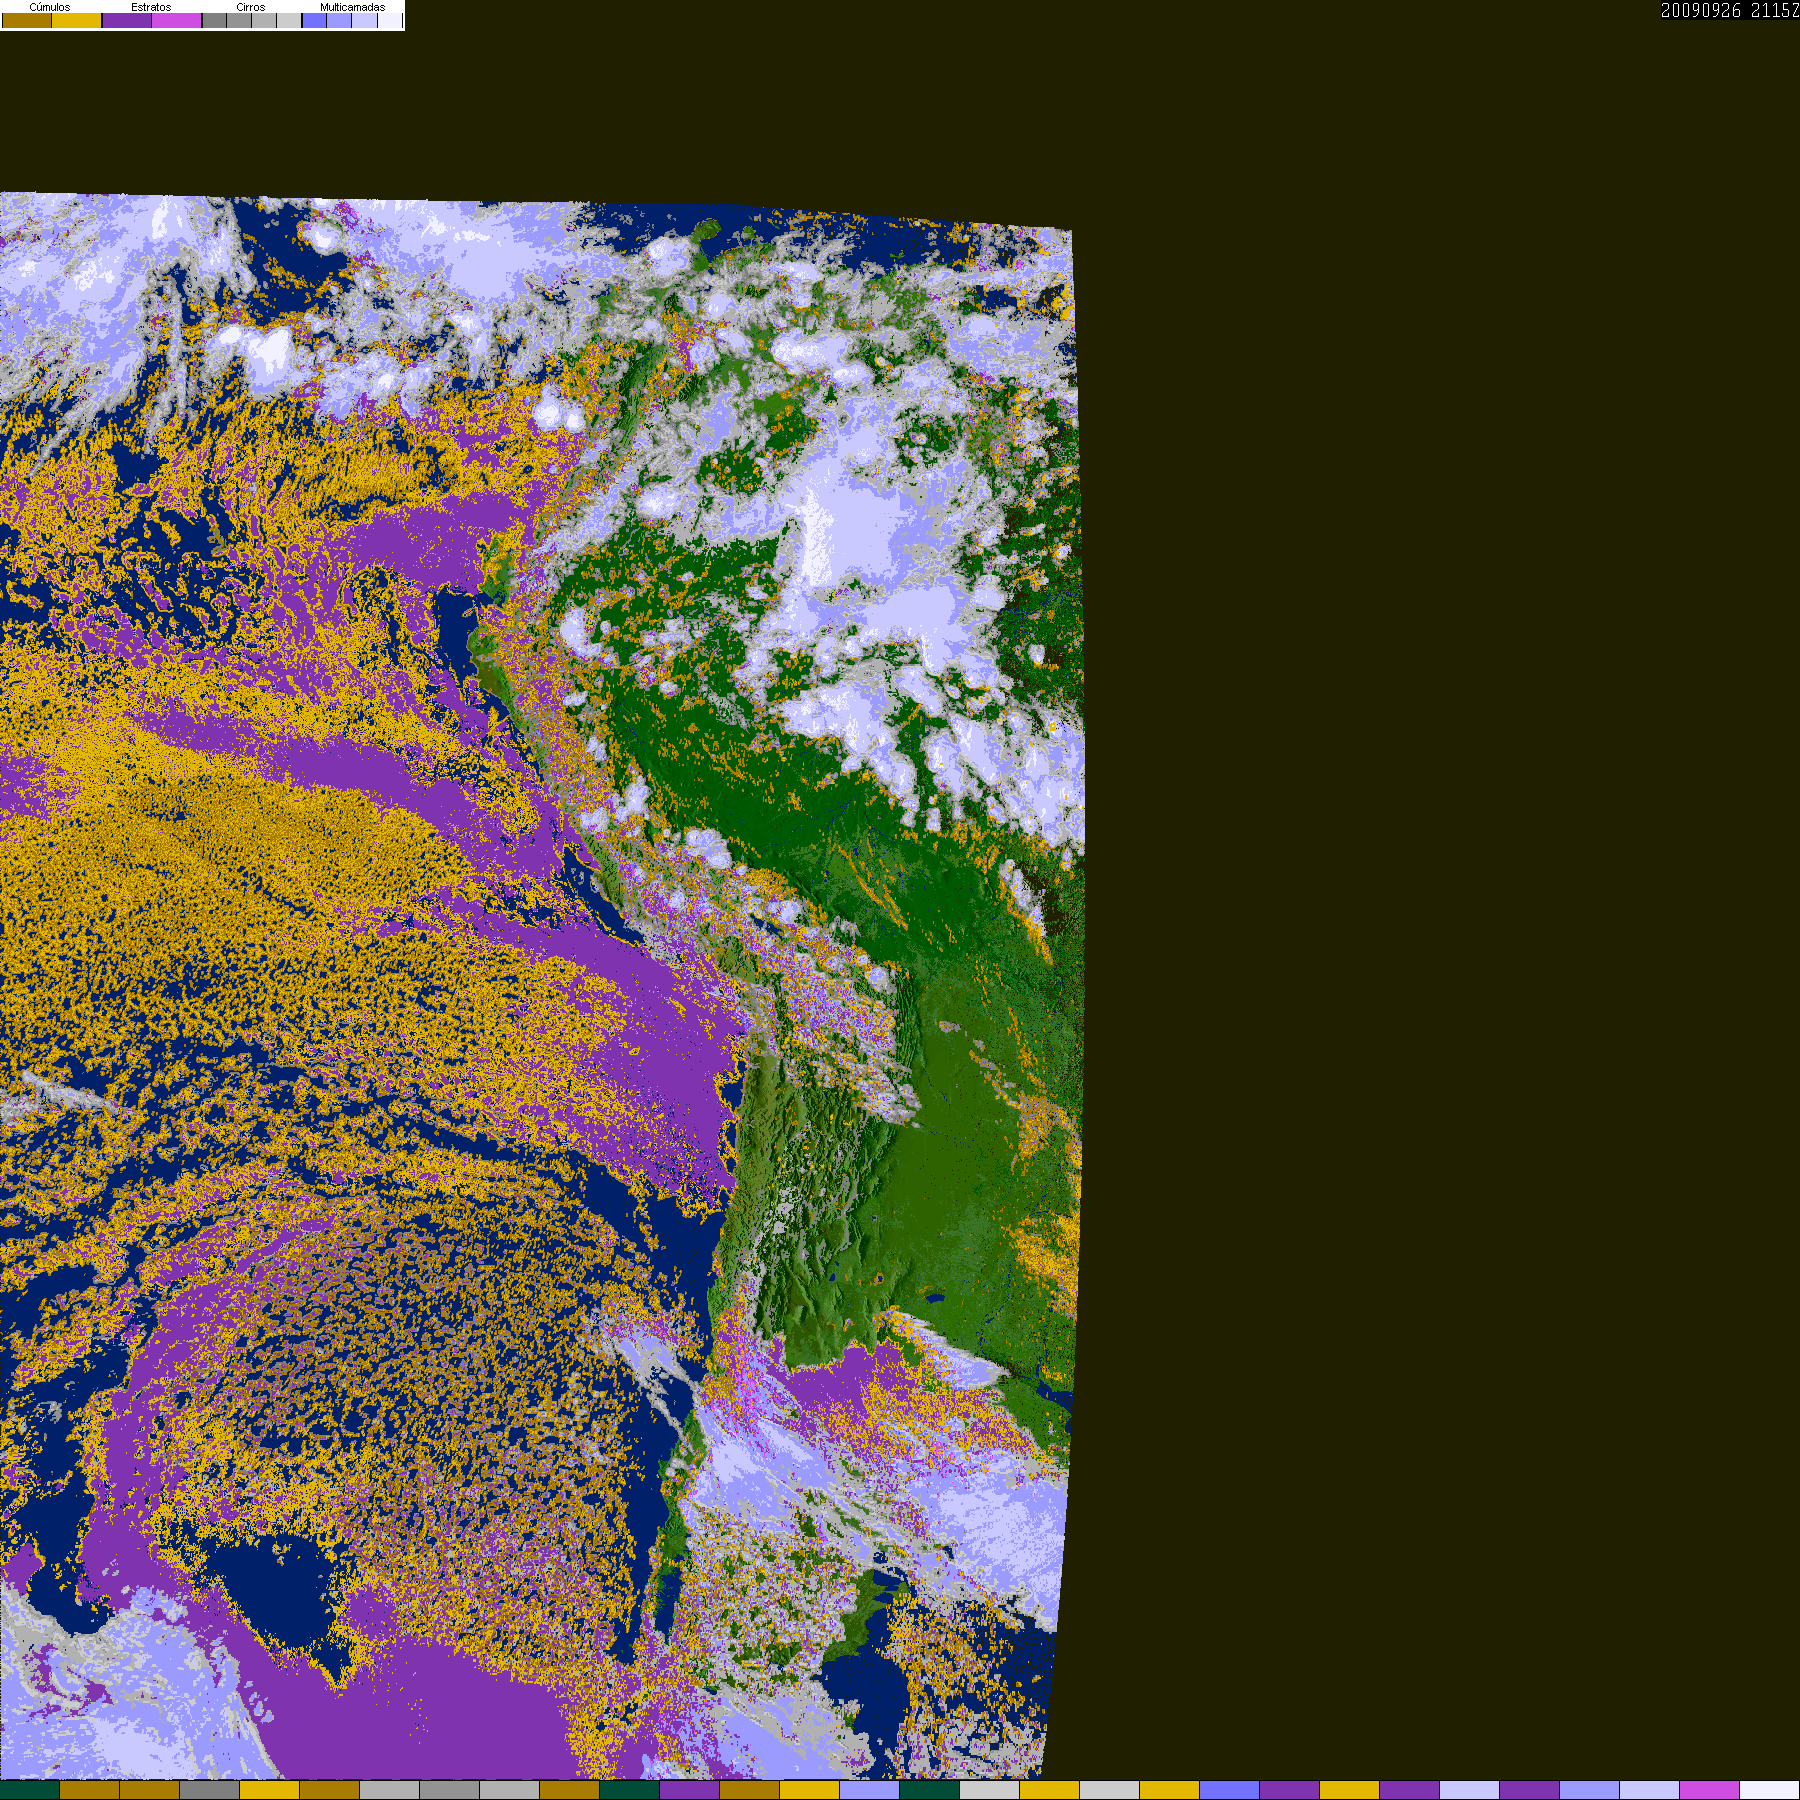This screenshot has width=1800, height=1800.
Task: Click the "20090926 2115Z" timestamp
Action: click(x=1730, y=10)
